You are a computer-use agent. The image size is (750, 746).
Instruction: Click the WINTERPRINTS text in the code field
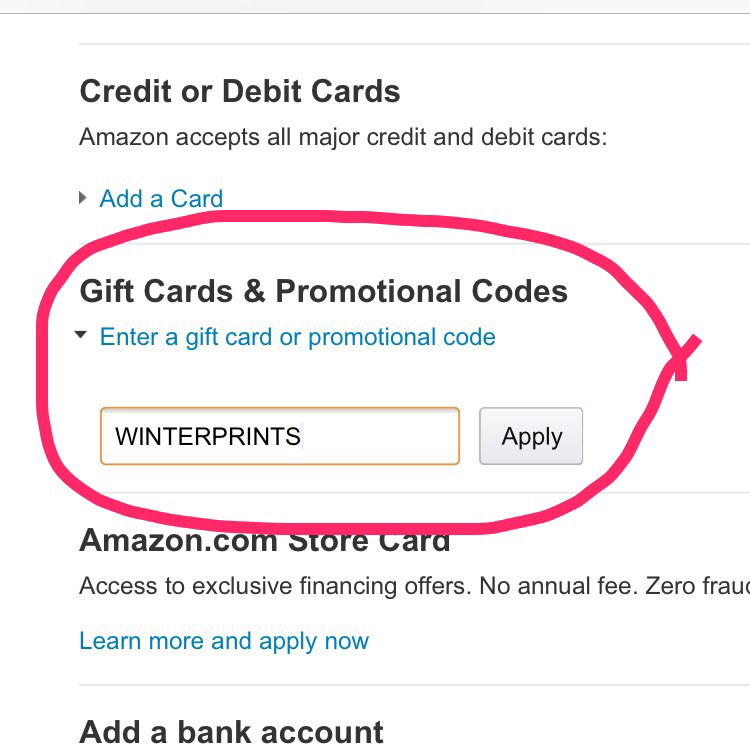(208, 436)
